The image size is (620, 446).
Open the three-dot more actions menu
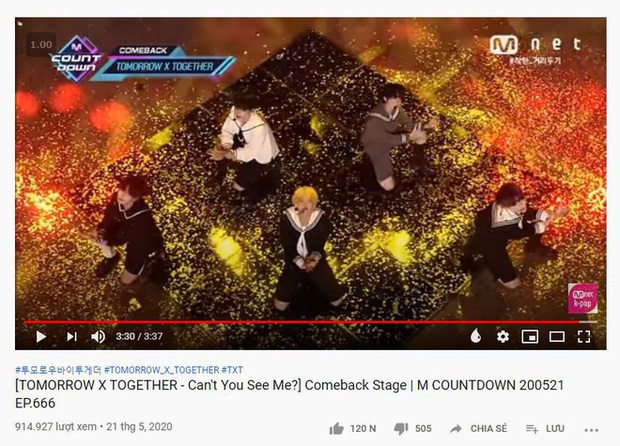point(591,430)
